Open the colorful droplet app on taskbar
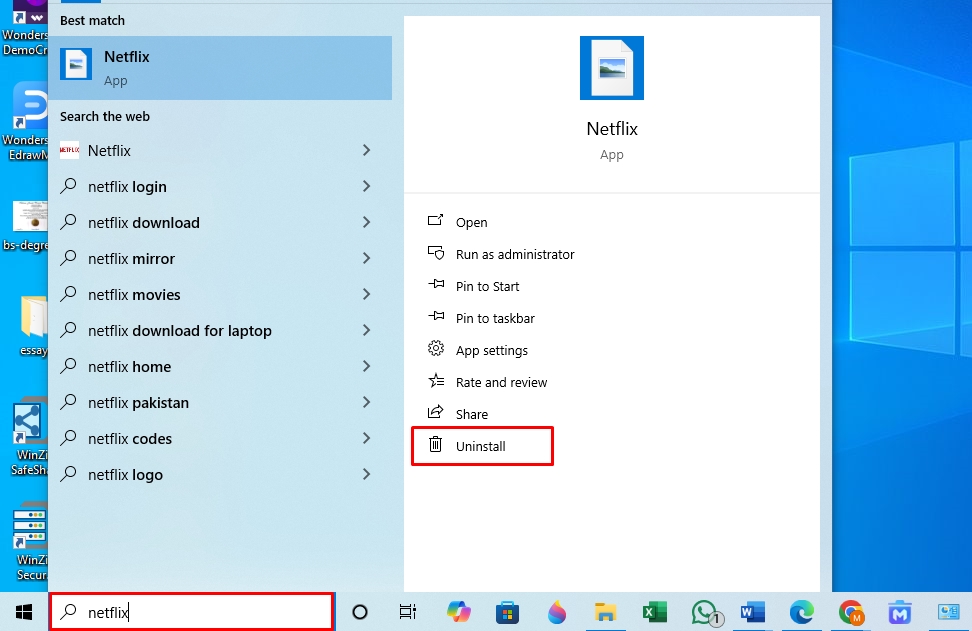972x631 pixels. point(557,612)
